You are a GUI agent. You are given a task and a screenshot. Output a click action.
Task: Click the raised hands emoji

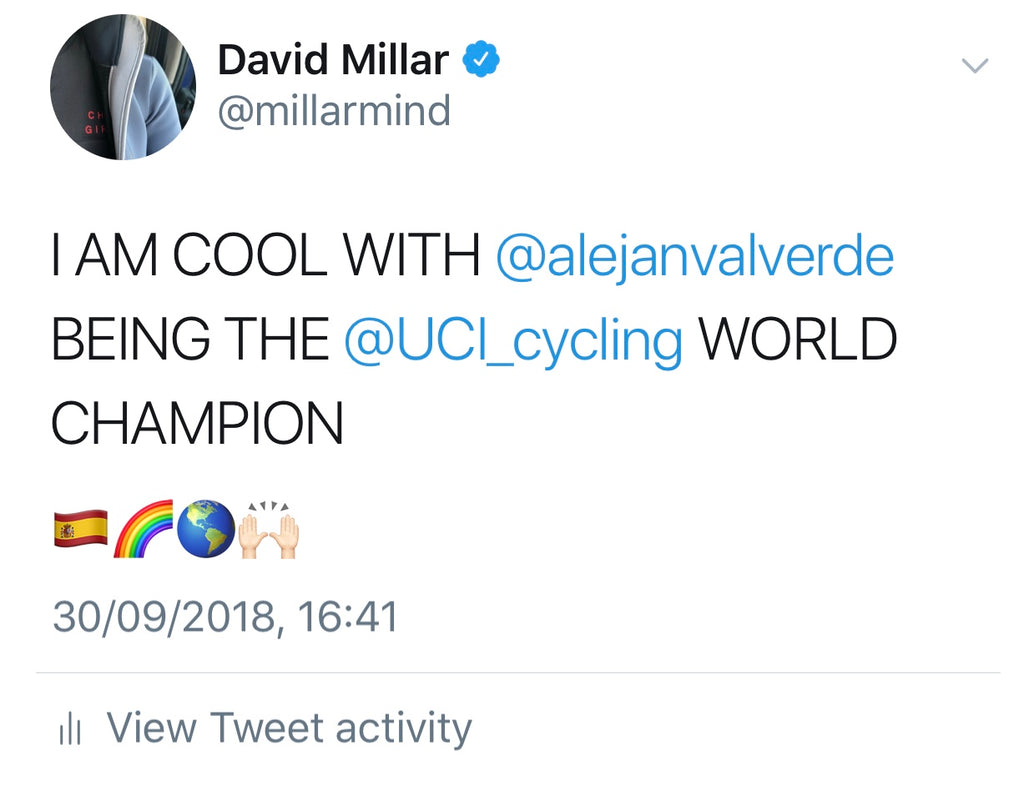pyautogui.click(x=268, y=530)
